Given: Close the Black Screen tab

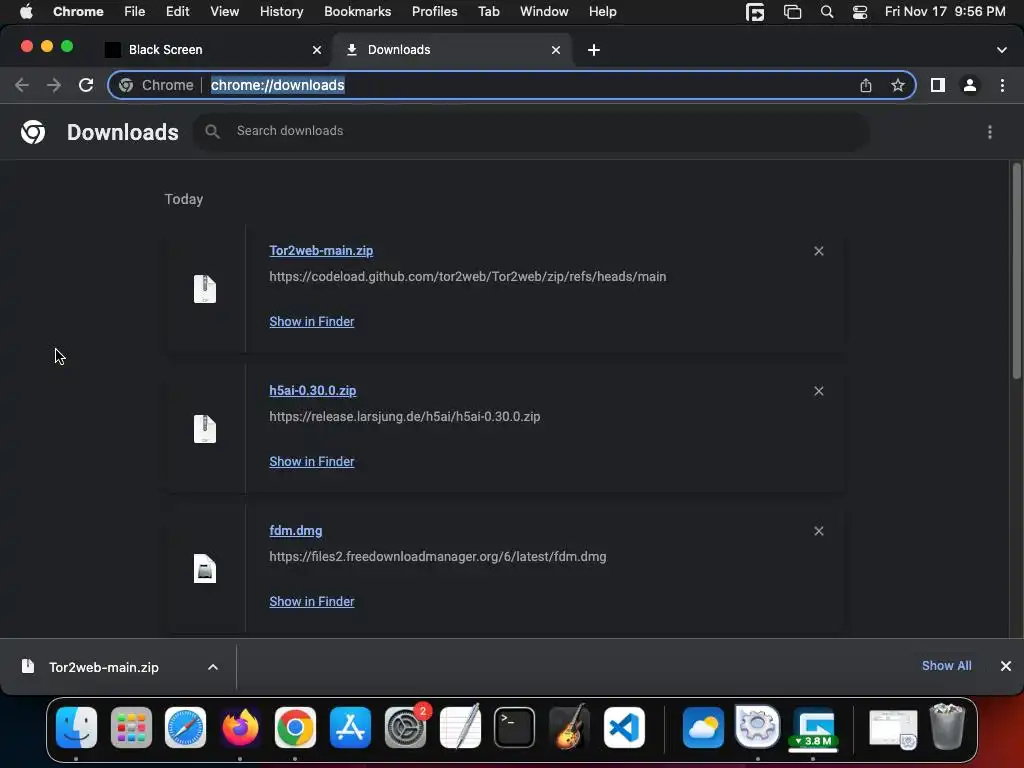Looking at the screenshot, I should (x=317, y=50).
